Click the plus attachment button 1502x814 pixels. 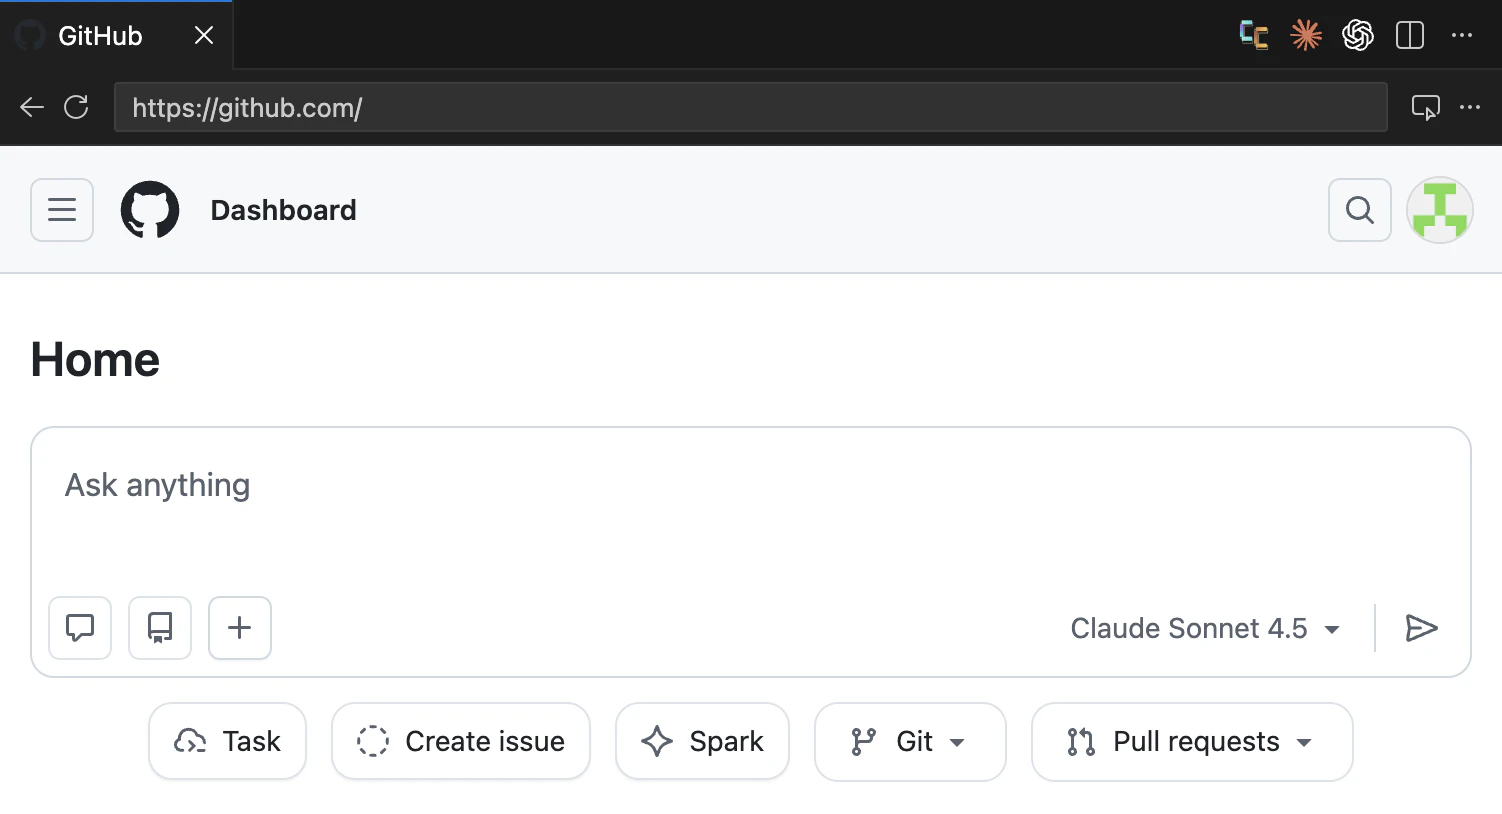(x=240, y=628)
